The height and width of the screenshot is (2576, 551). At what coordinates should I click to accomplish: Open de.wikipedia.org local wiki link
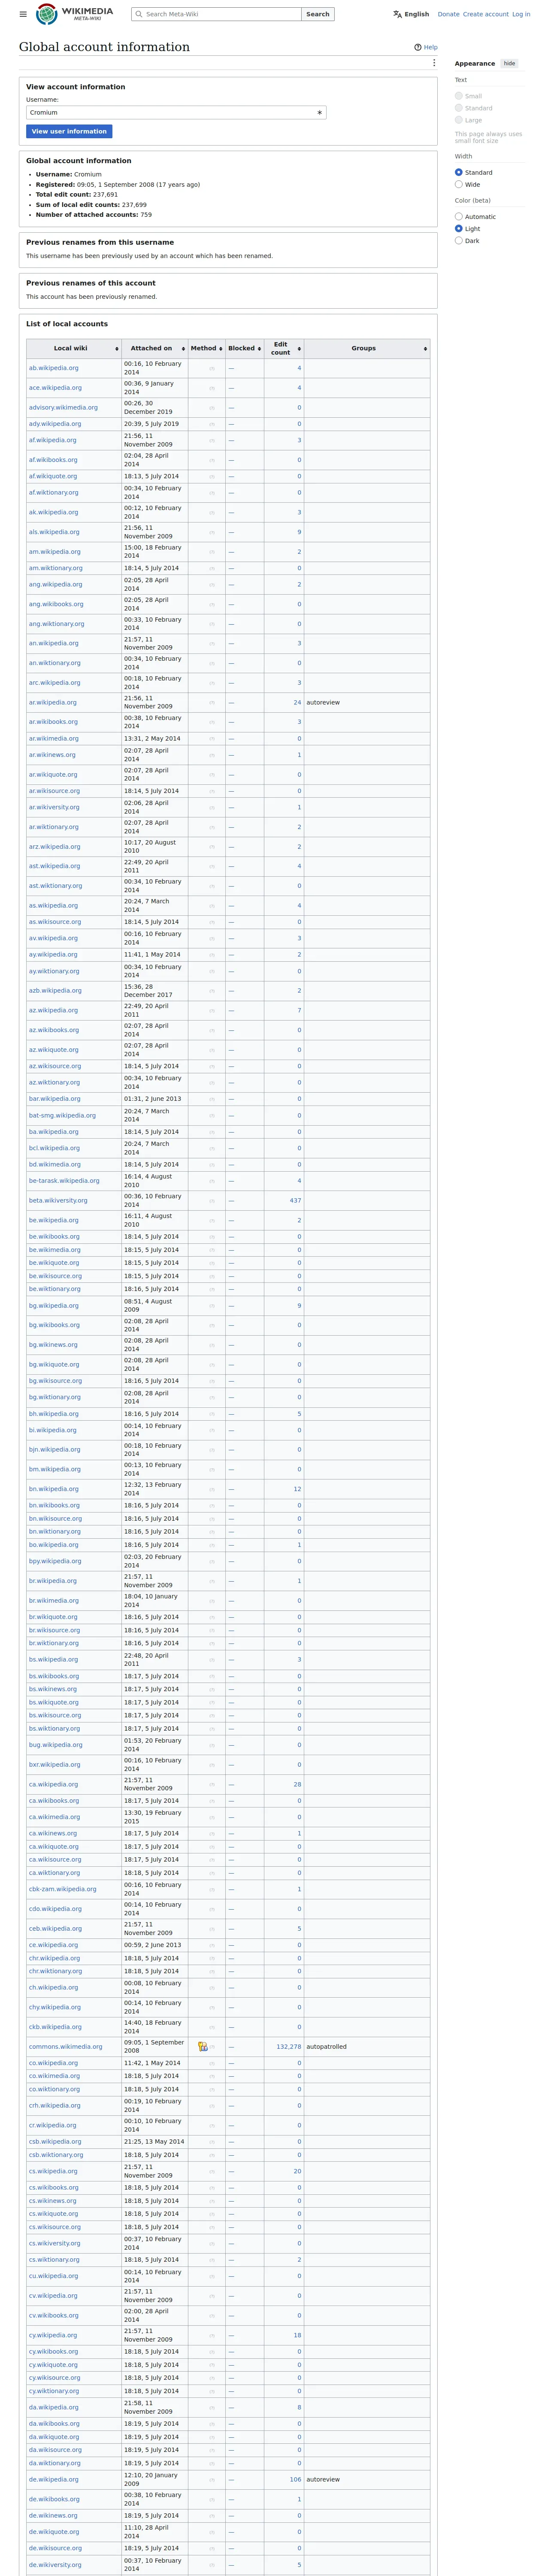pos(54,2480)
